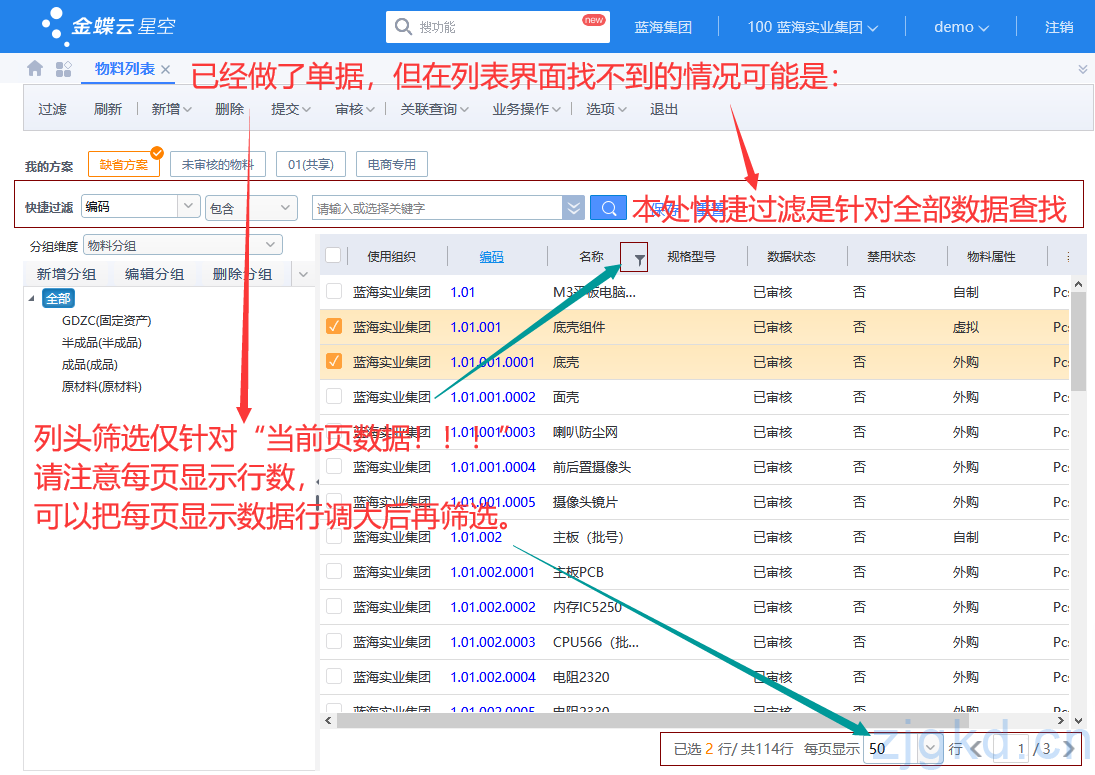
Task: Click the 过滤 toolbar button
Action: [52, 109]
